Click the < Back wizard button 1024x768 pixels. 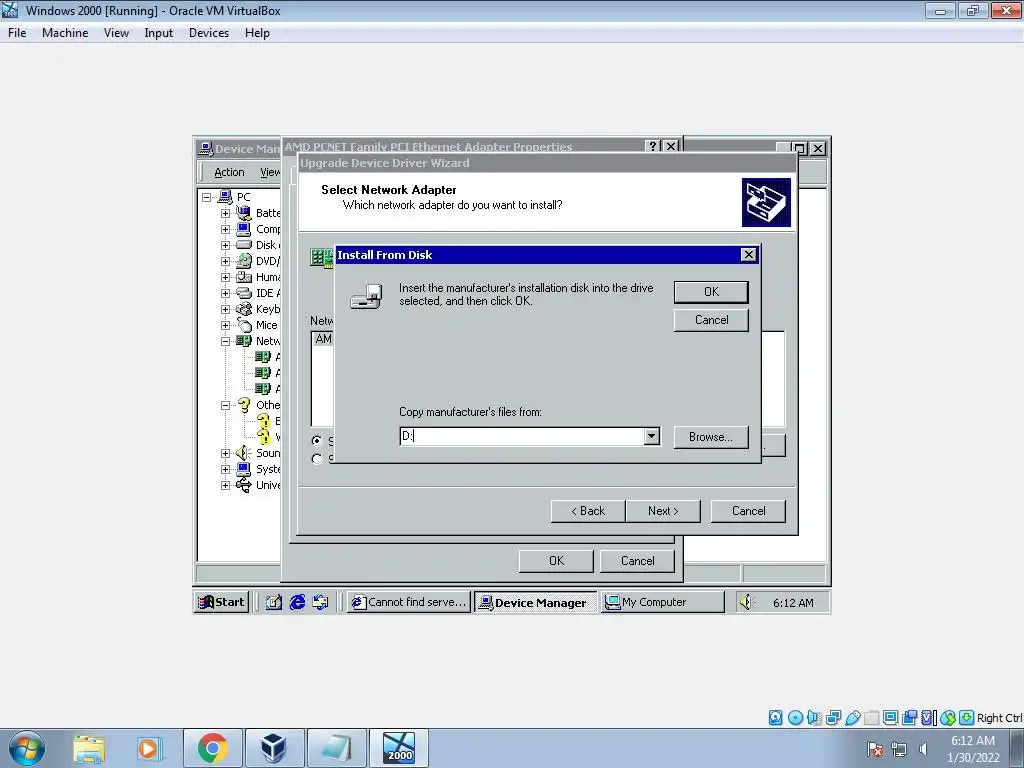(588, 511)
